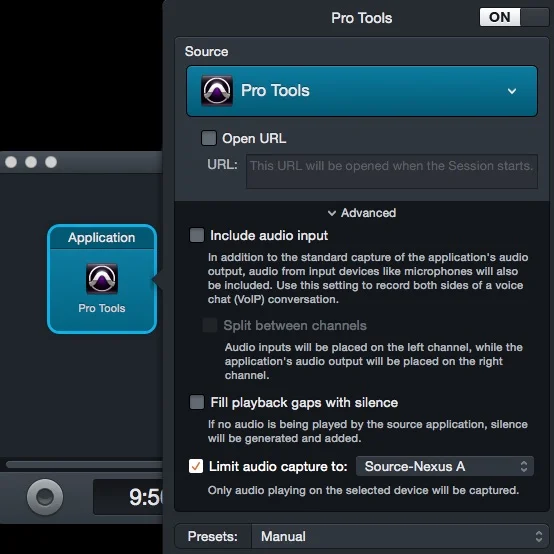Click 'Only audio playing on the selected device' note
Viewport: 554px width, 554px height.
[363, 490]
